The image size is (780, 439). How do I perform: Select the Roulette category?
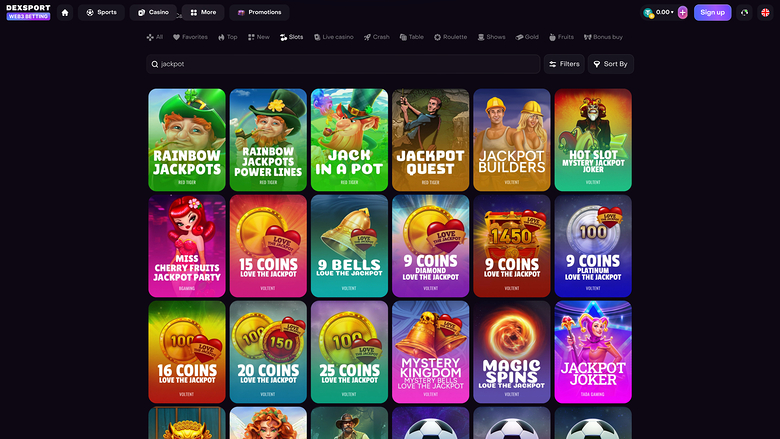(x=450, y=37)
